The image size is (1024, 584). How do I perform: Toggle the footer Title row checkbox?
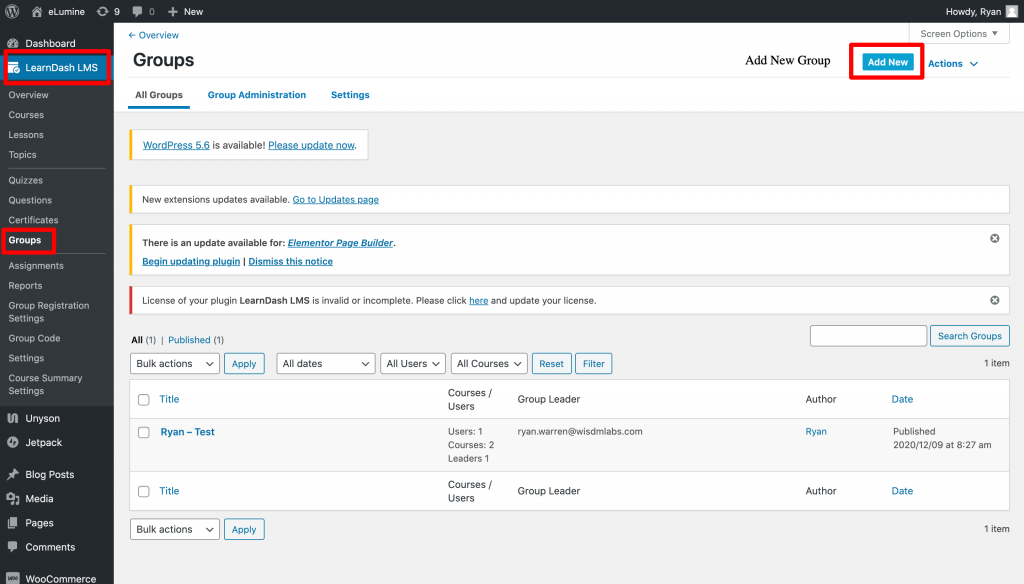[x=144, y=491]
